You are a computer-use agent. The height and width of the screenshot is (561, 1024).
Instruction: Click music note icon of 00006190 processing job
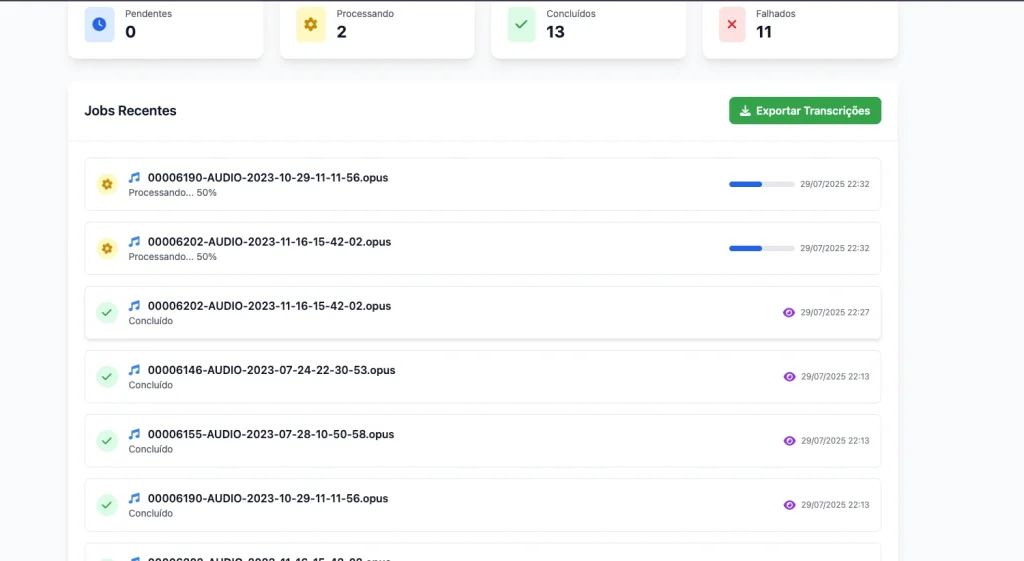(135, 177)
